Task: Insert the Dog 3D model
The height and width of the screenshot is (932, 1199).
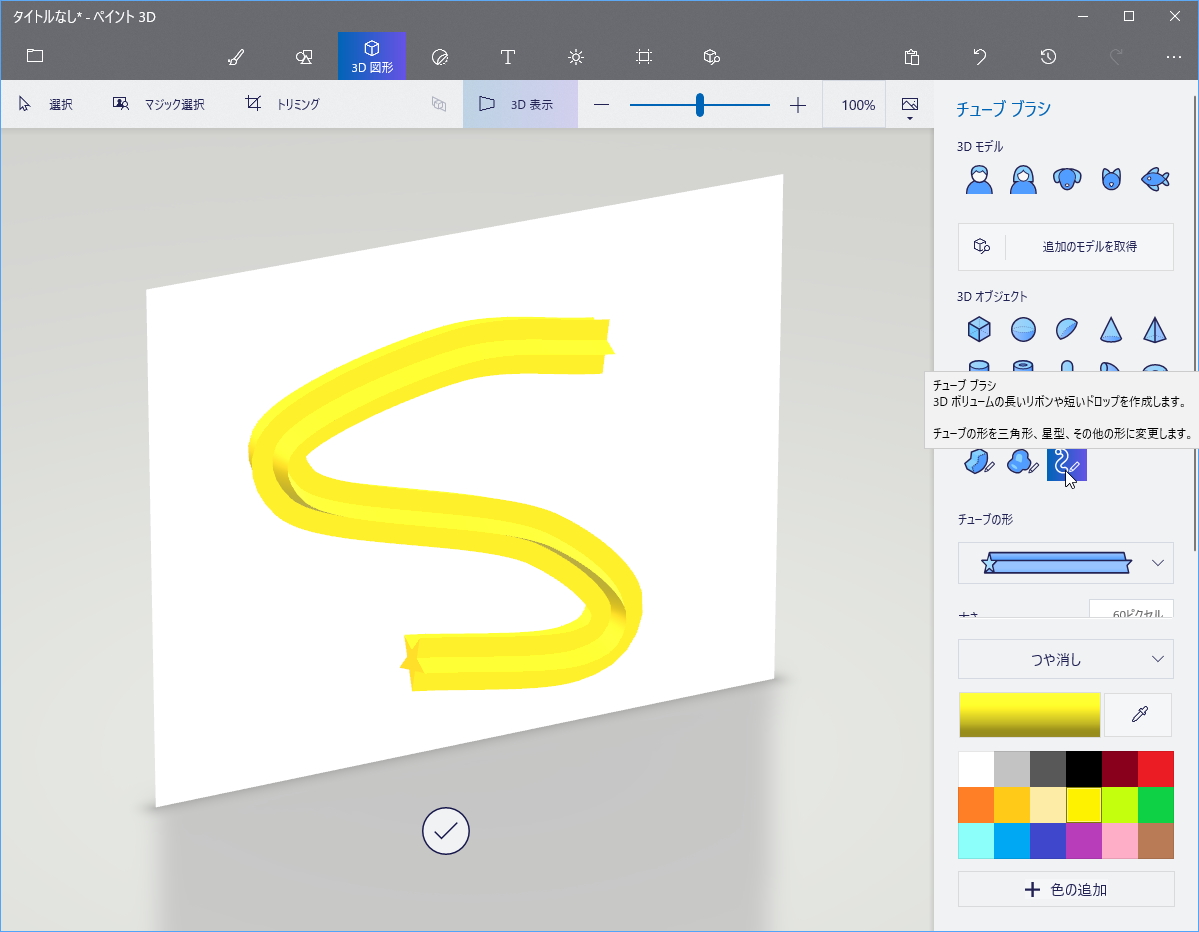Action: coord(1067,180)
